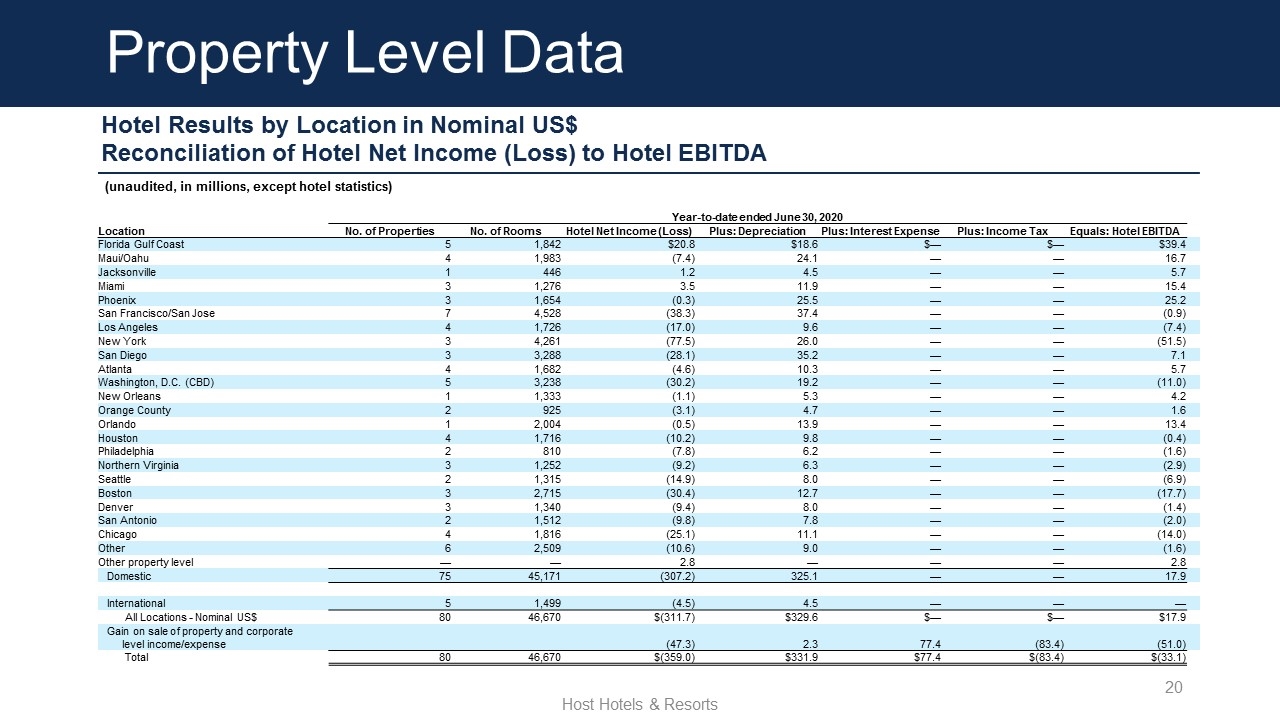
Task: Click New York net loss '(77.5)'
Action: coord(679,341)
